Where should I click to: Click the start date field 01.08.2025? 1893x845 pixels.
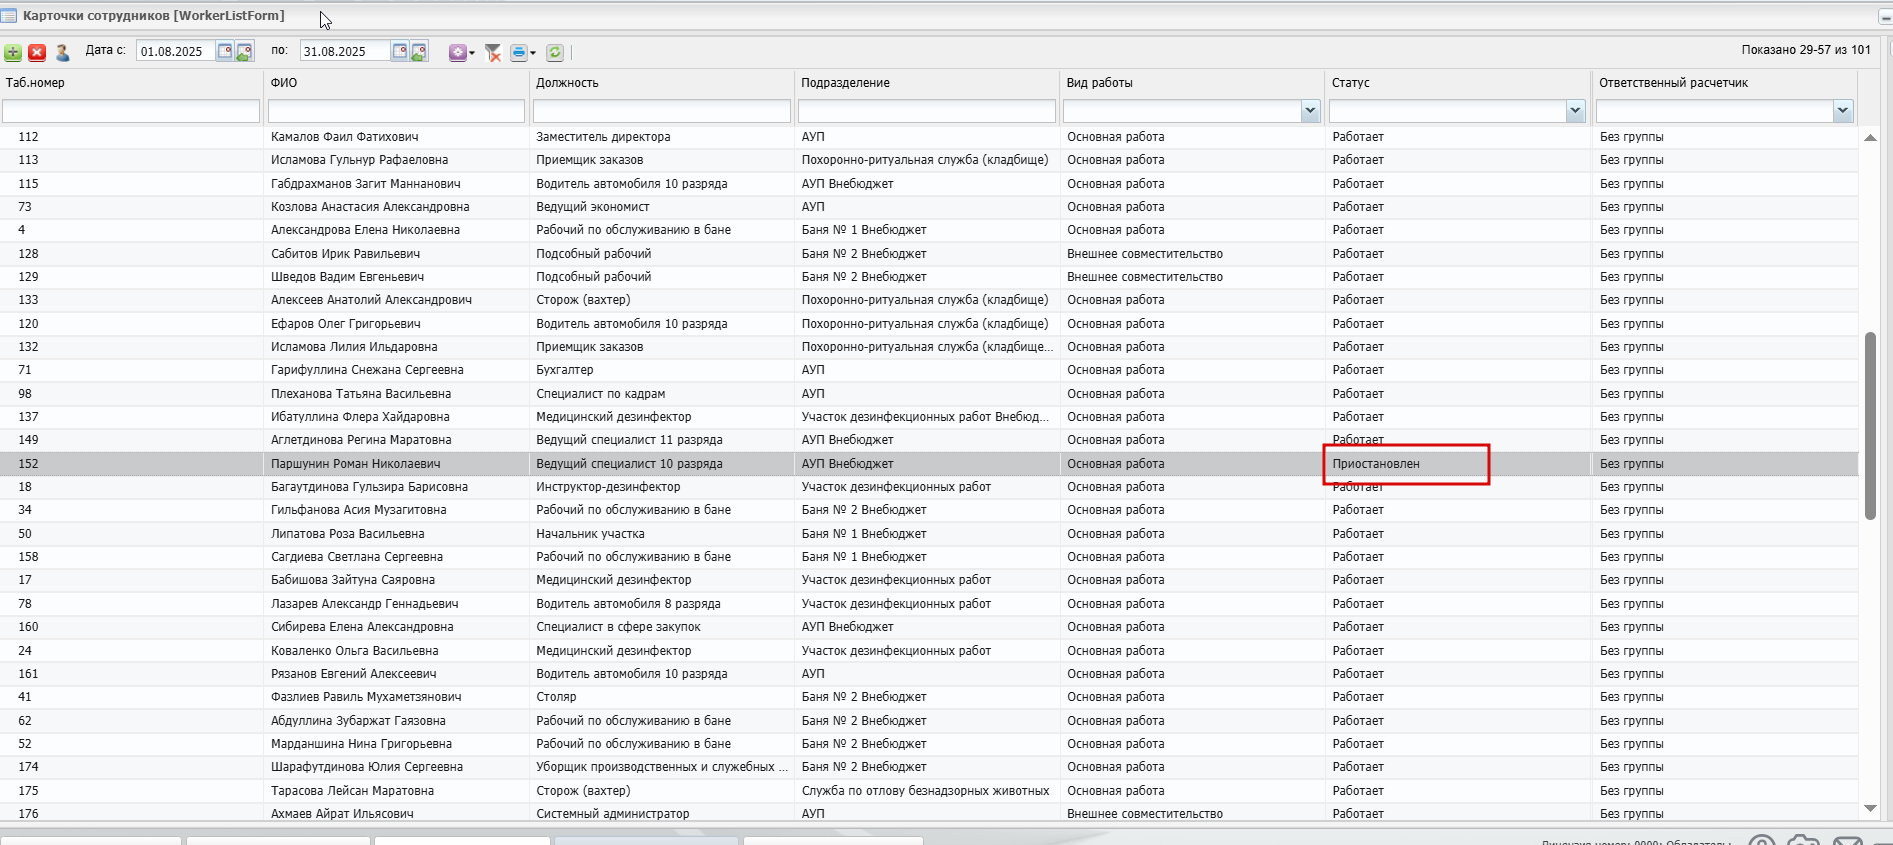coord(175,52)
